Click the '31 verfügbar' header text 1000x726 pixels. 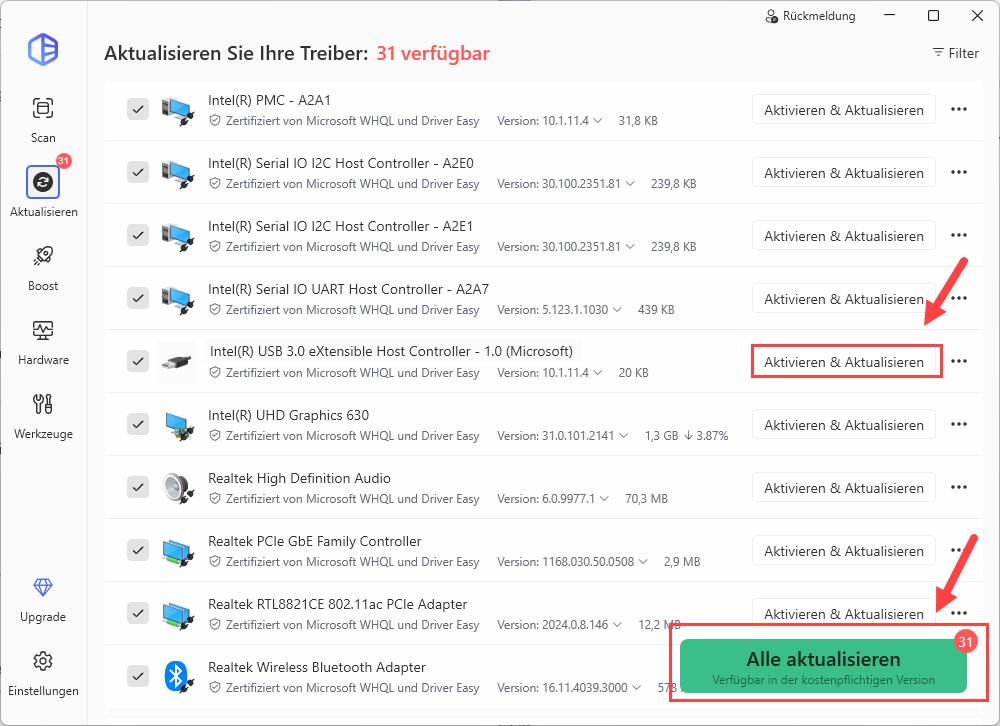[433, 54]
